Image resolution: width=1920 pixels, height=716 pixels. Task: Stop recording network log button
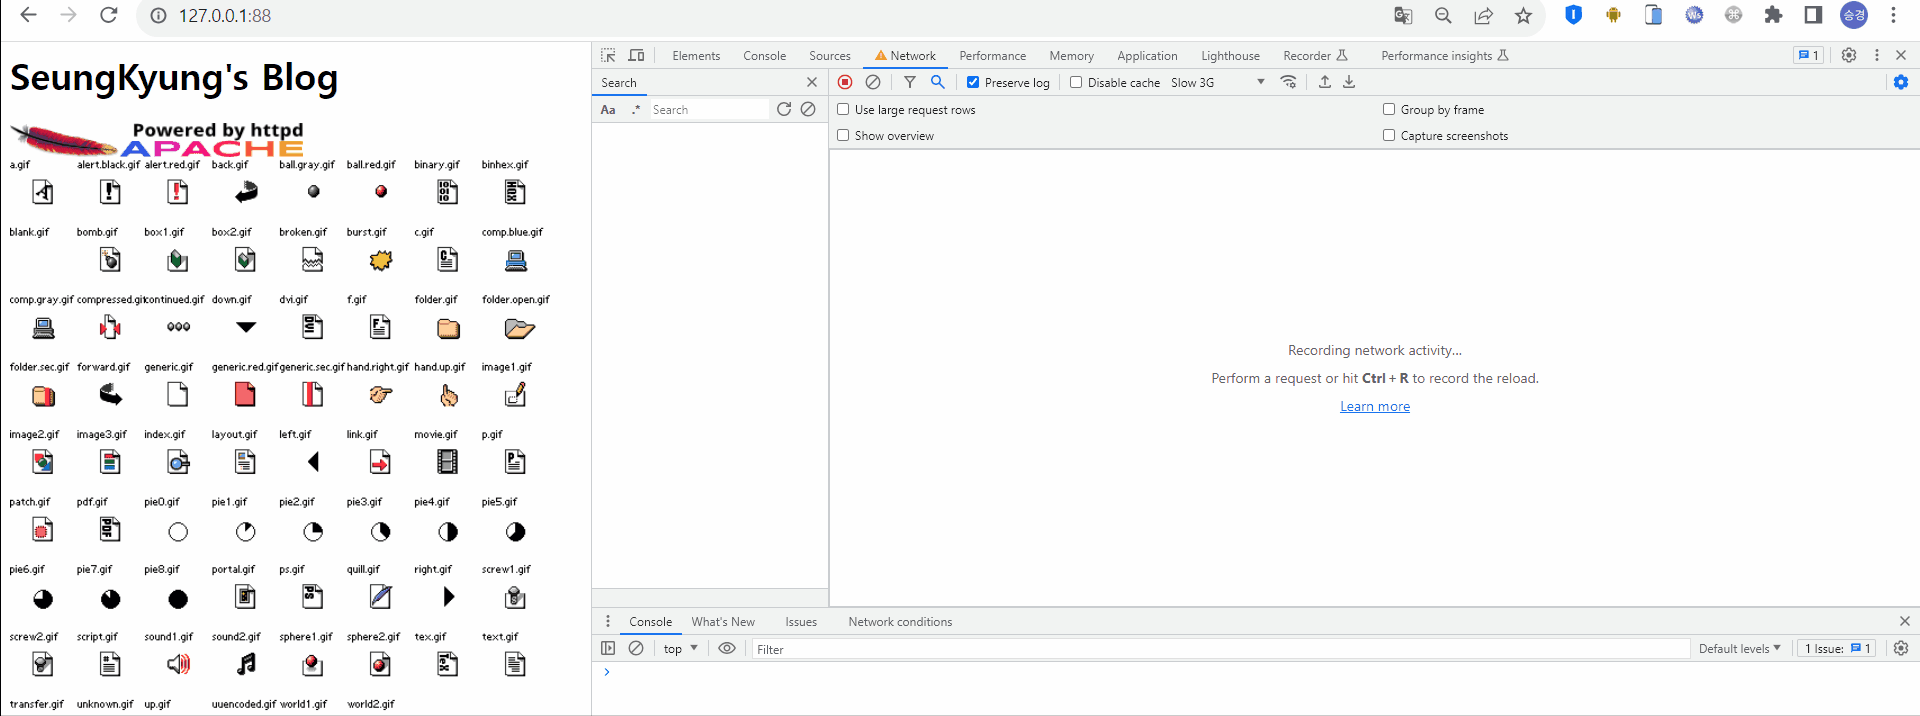pyautogui.click(x=845, y=82)
